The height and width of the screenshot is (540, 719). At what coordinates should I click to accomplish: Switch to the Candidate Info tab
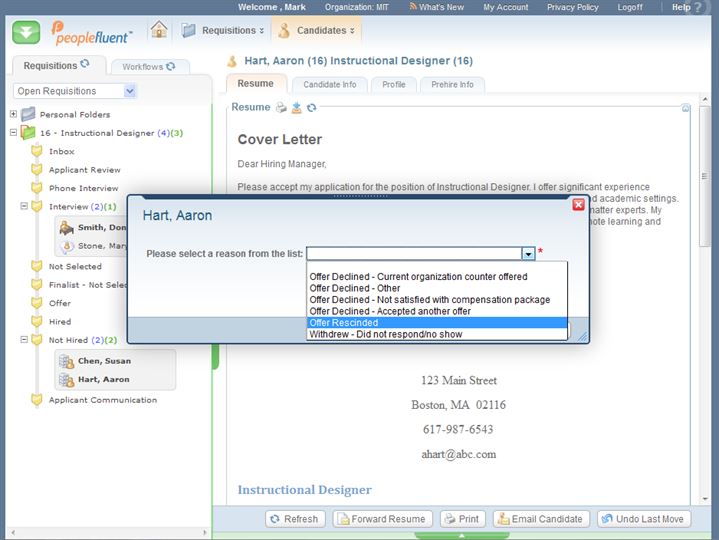pyautogui.click(x=329, y=85)
